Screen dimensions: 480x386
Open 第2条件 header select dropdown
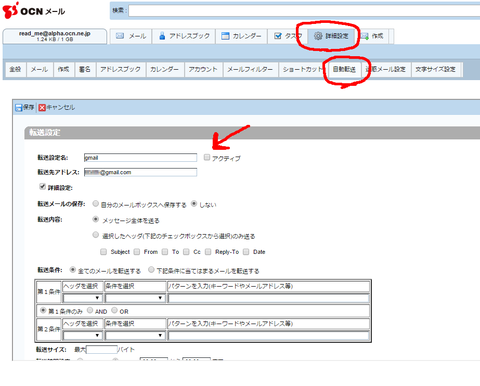82,335
